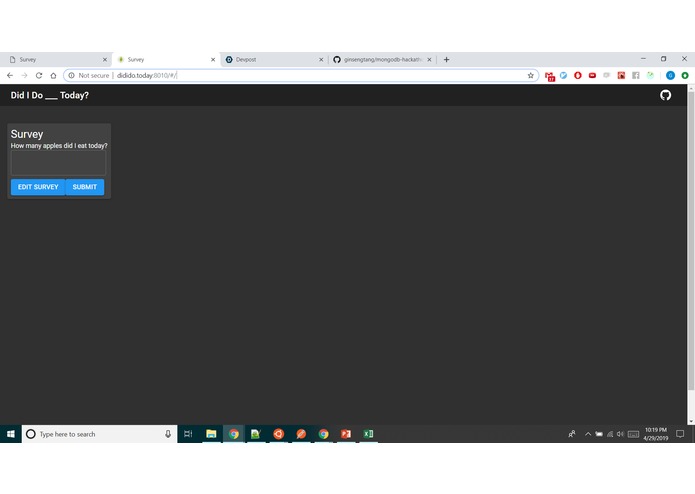Click the EDIT SURVEY button
Screen dimensions: 695x494
[x=38, y=187]
